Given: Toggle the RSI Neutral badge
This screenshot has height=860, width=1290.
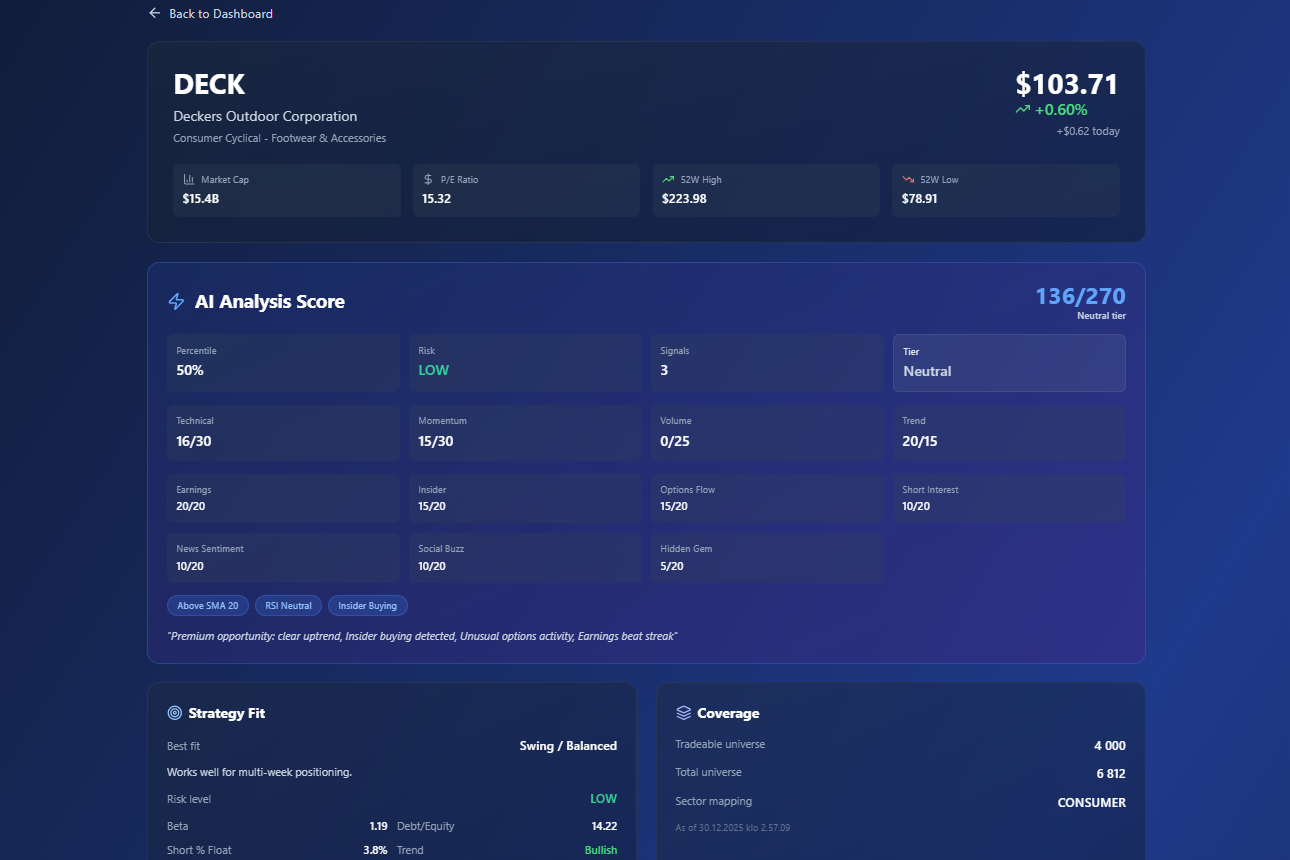Looking at the screenshot, I should point(288,605).
